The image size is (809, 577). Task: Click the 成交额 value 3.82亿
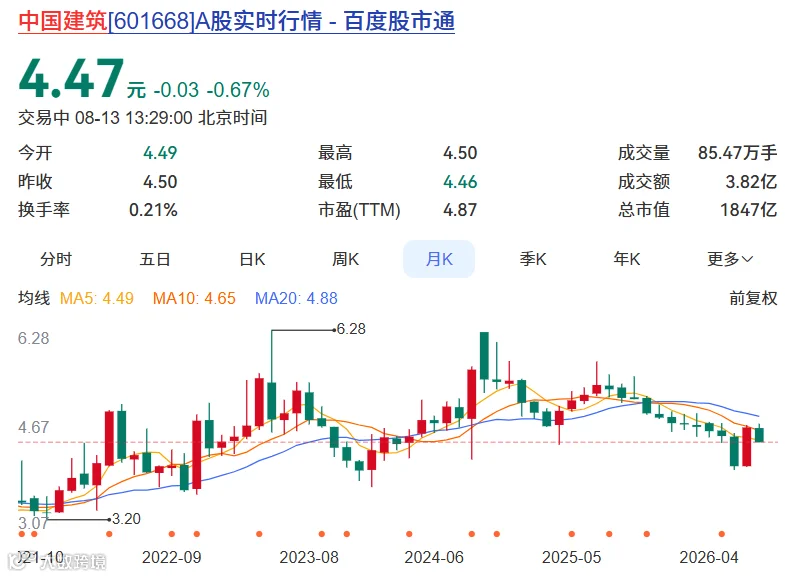pyautogui.click(x=751, y=182)
